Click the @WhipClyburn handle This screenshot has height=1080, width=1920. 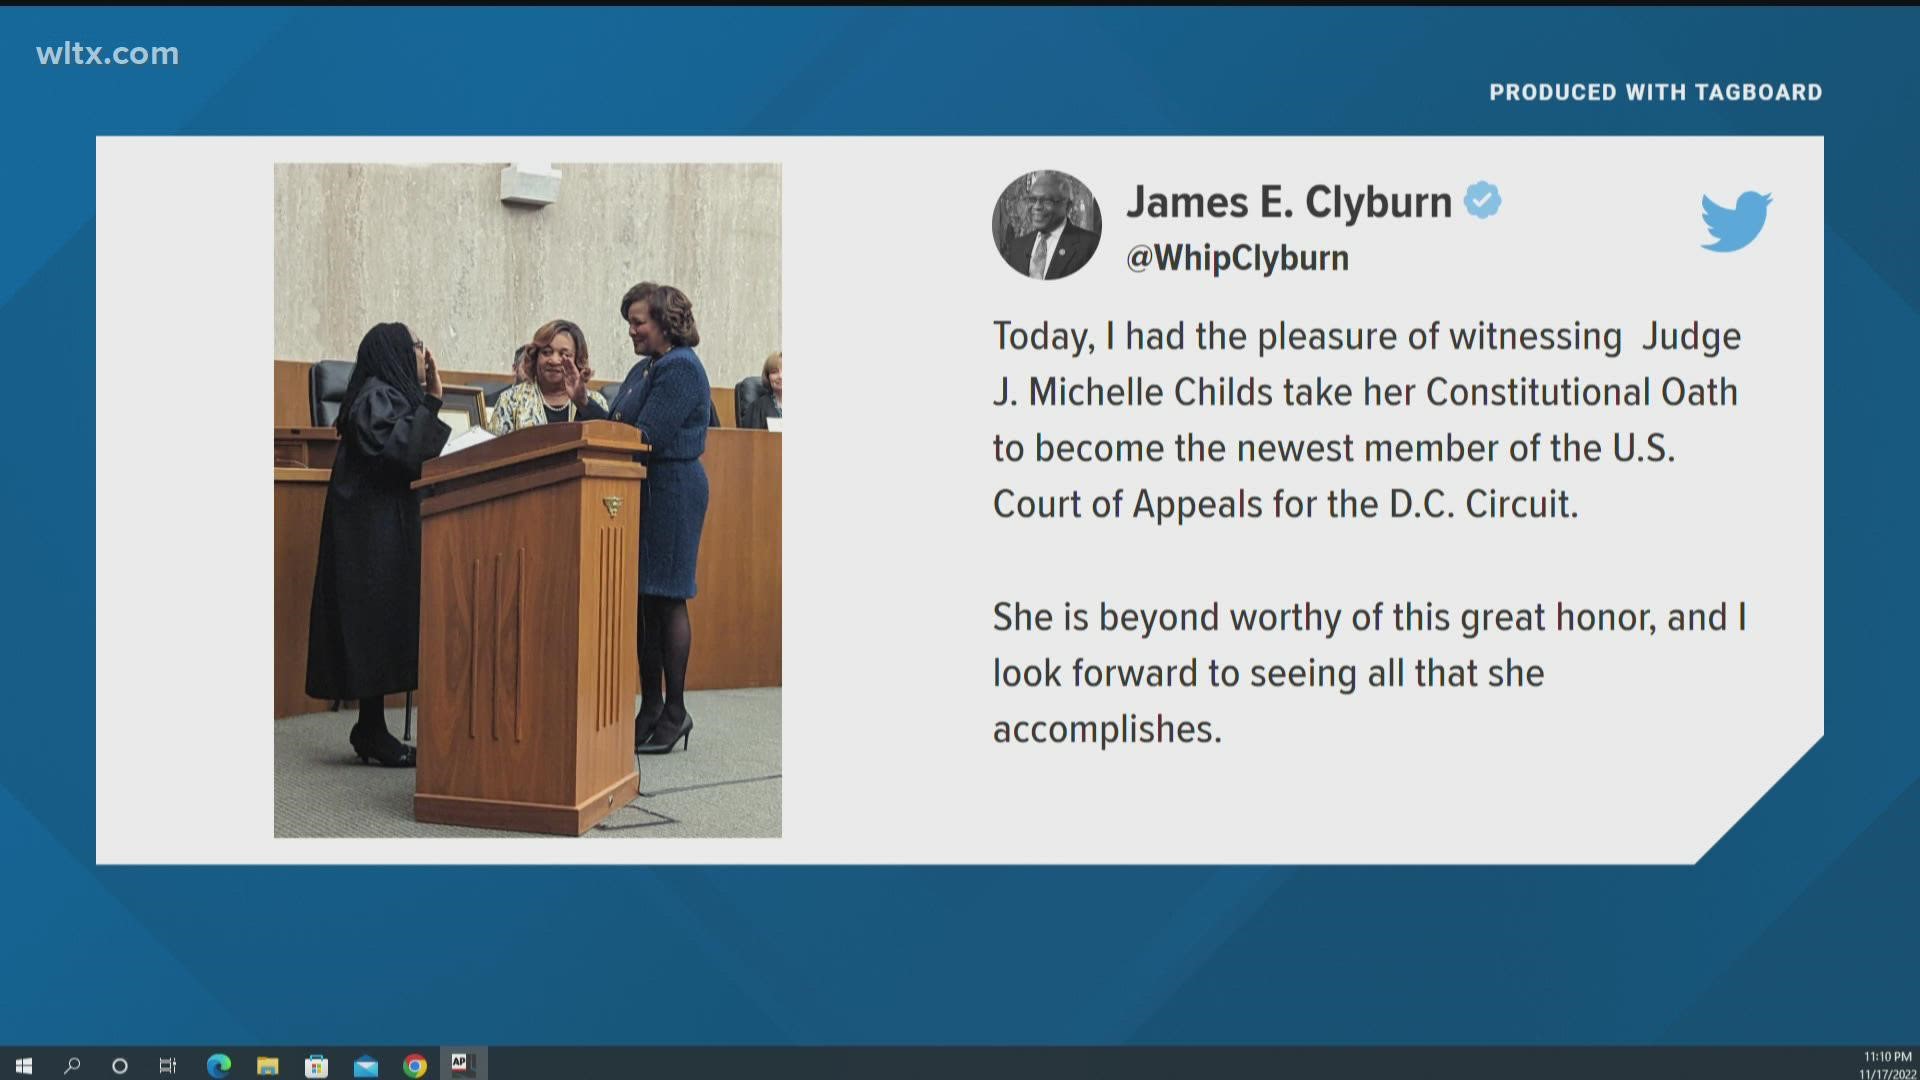(1238, 258)
